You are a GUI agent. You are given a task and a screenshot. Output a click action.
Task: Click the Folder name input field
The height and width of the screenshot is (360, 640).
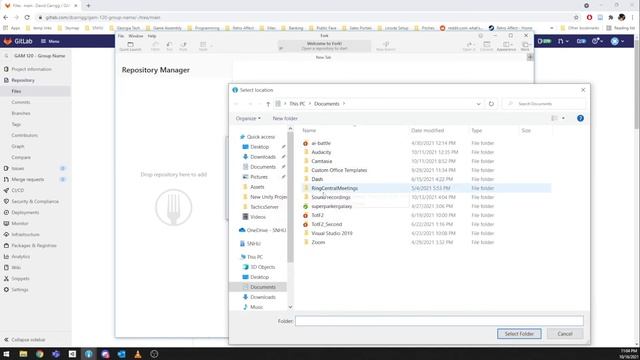[x=439, y=321]
